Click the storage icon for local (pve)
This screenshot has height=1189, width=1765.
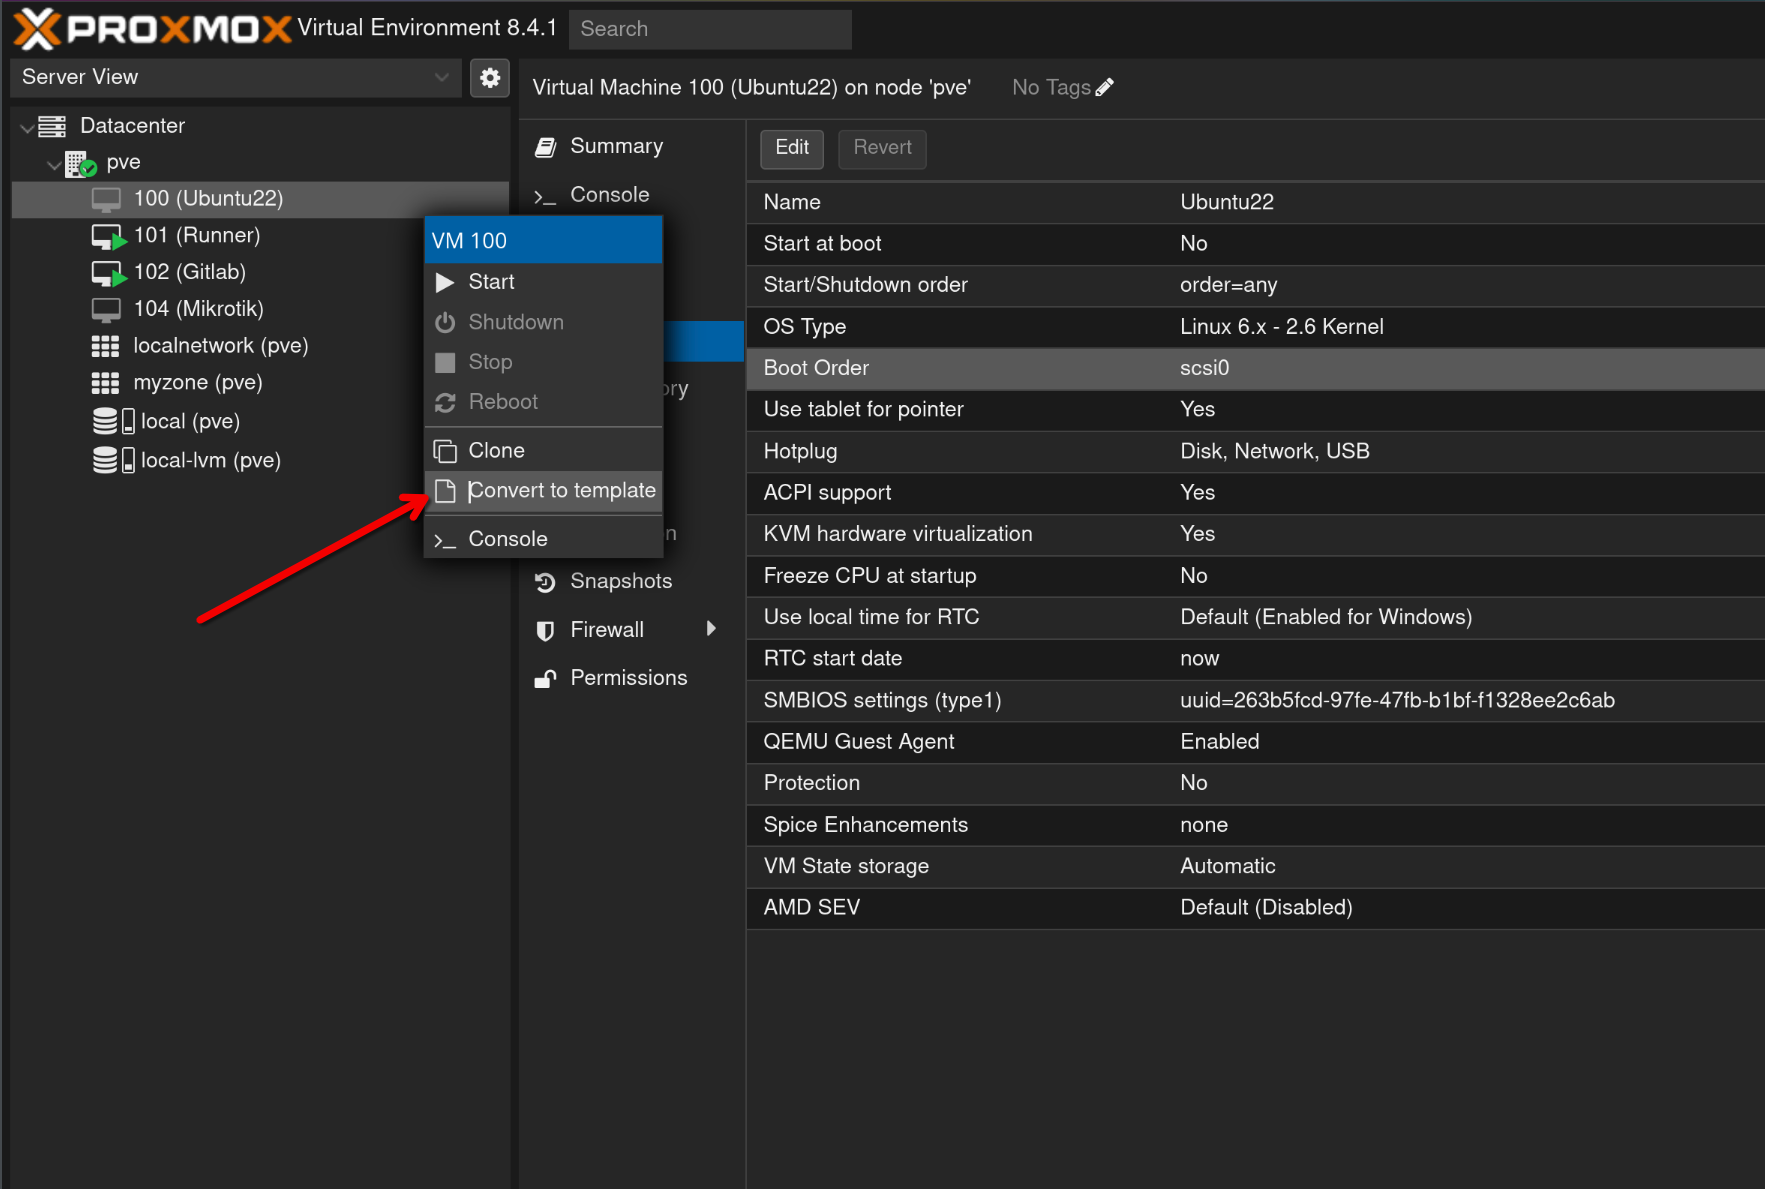click(x=113, y=421)
